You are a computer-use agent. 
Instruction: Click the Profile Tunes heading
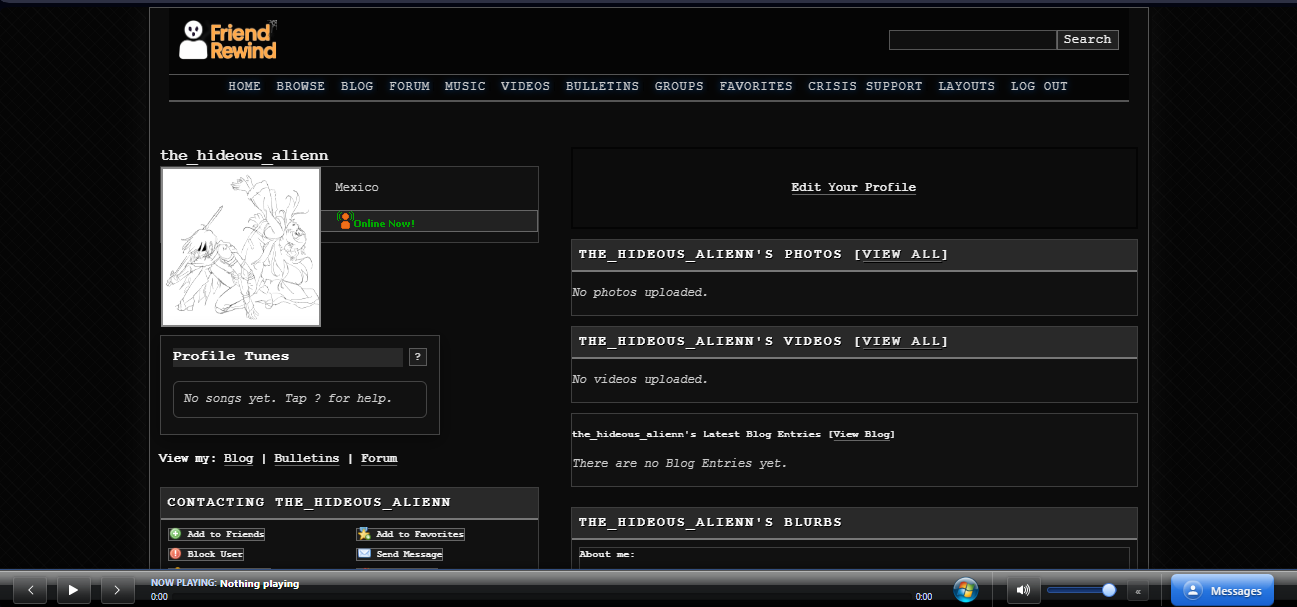coord(231,356)
